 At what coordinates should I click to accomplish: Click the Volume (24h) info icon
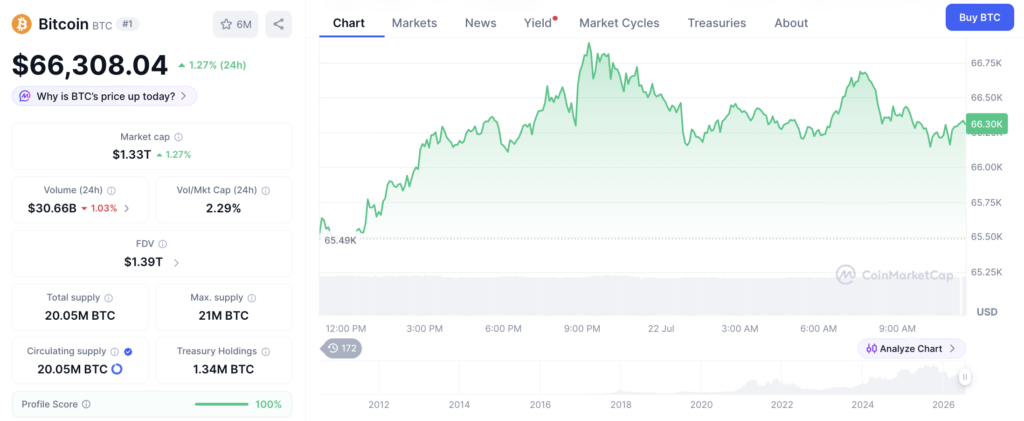111,191
